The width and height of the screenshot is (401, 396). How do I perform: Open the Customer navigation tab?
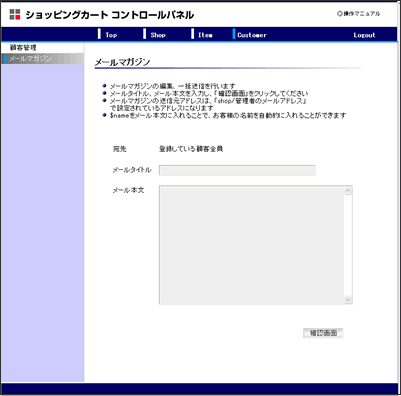[252, 35]
